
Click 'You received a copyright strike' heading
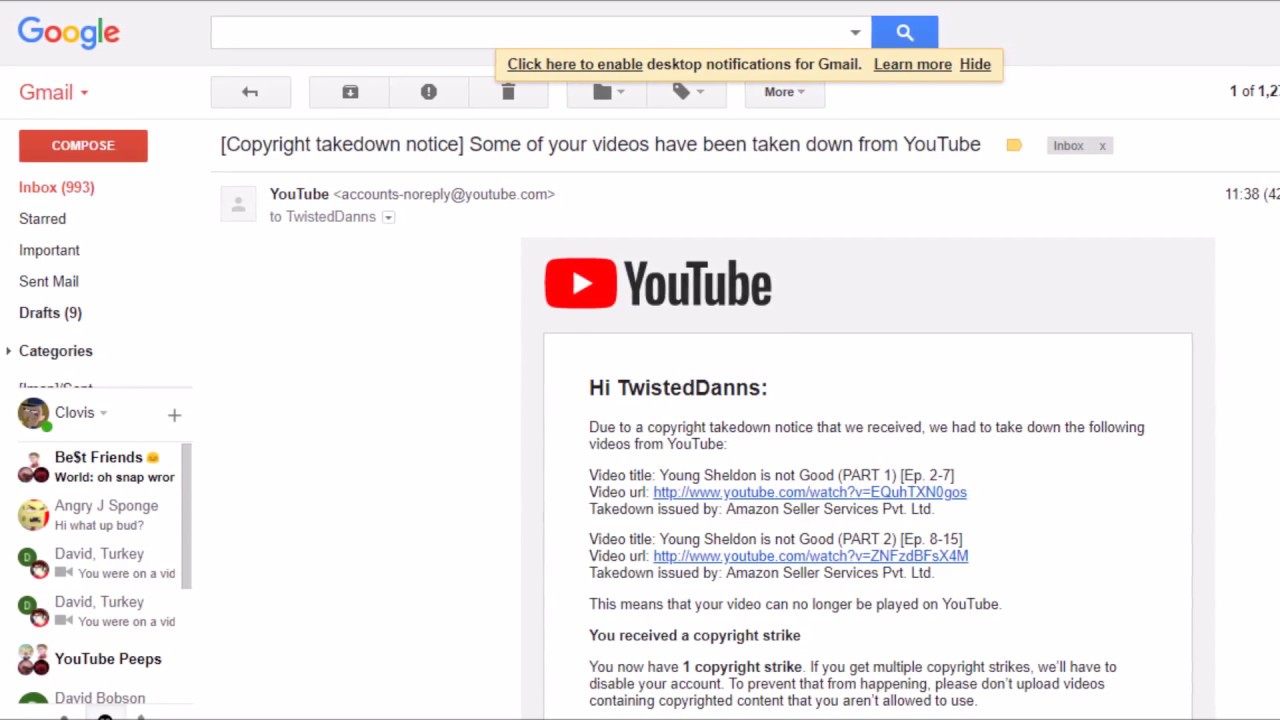click(x=694, y=635)
